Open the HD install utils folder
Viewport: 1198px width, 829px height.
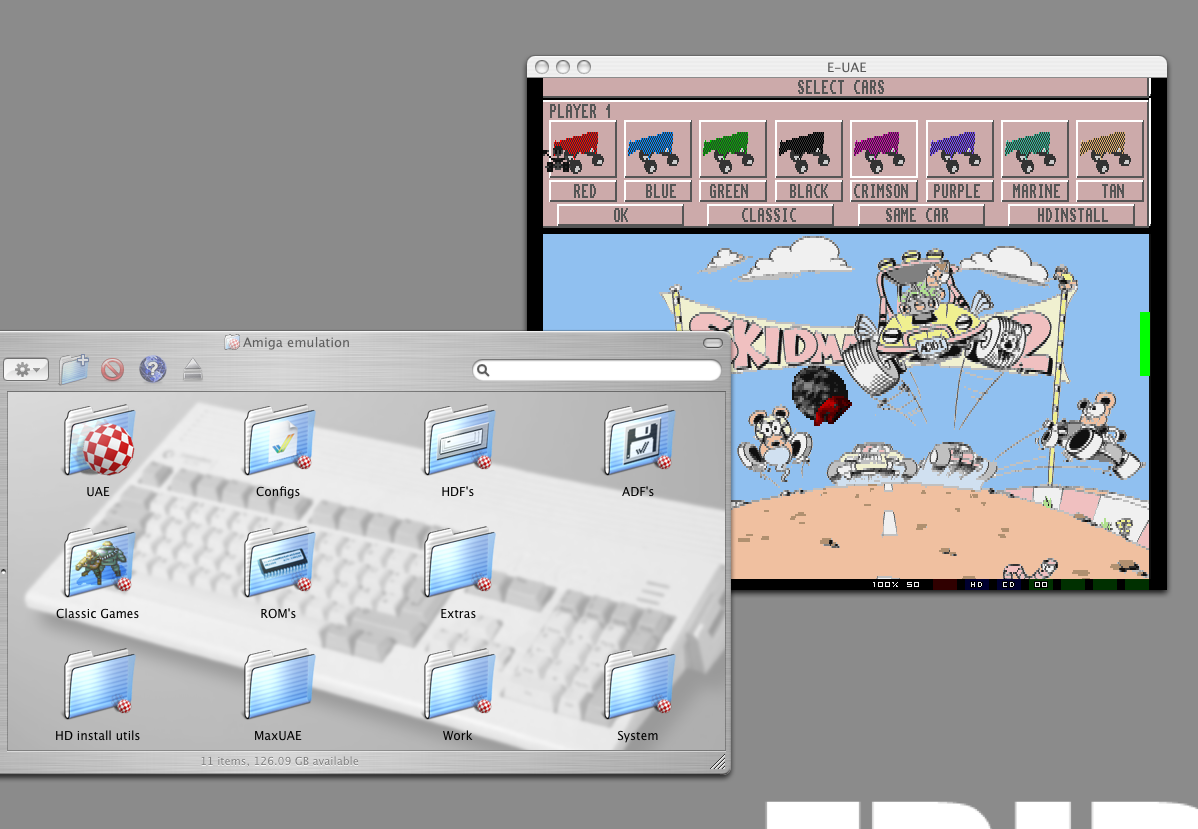[99, 685]
